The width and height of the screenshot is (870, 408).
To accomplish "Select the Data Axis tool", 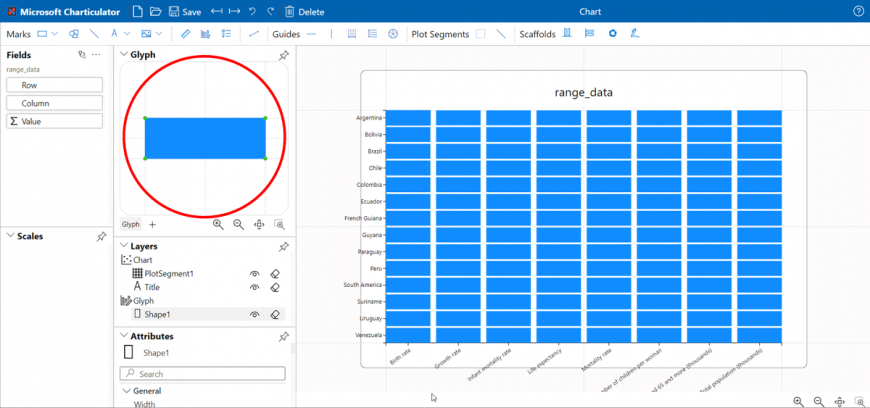I will coord(185,34).
